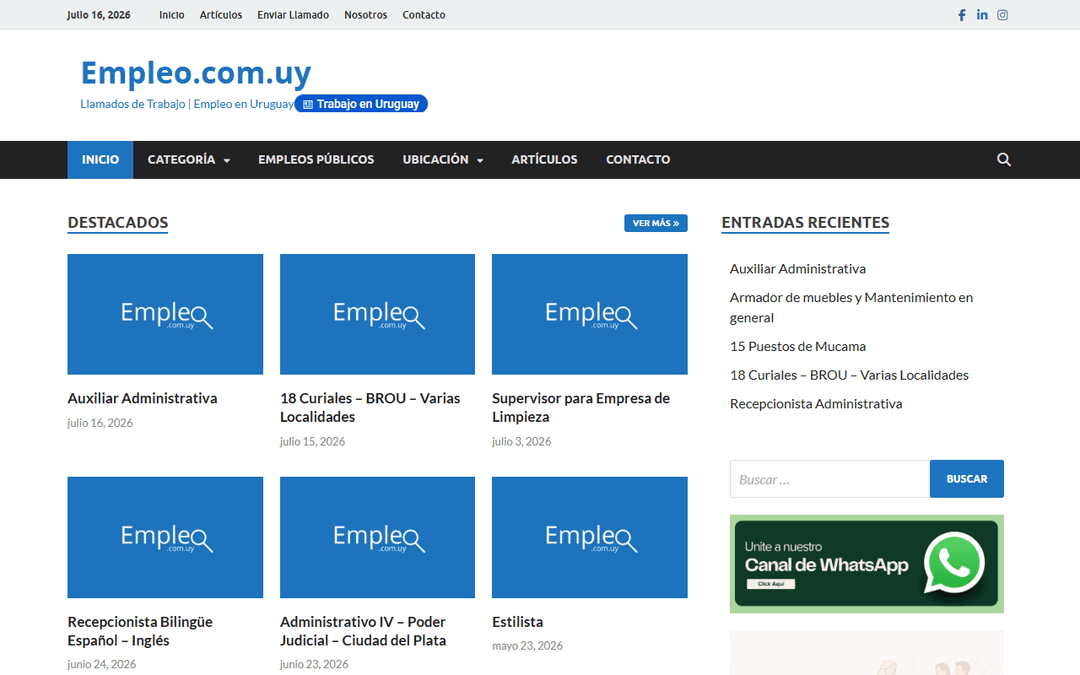The image size is (1080, 675).
Task: Click the Llamados de Trabajo tagline
Action: coord(187,104)
